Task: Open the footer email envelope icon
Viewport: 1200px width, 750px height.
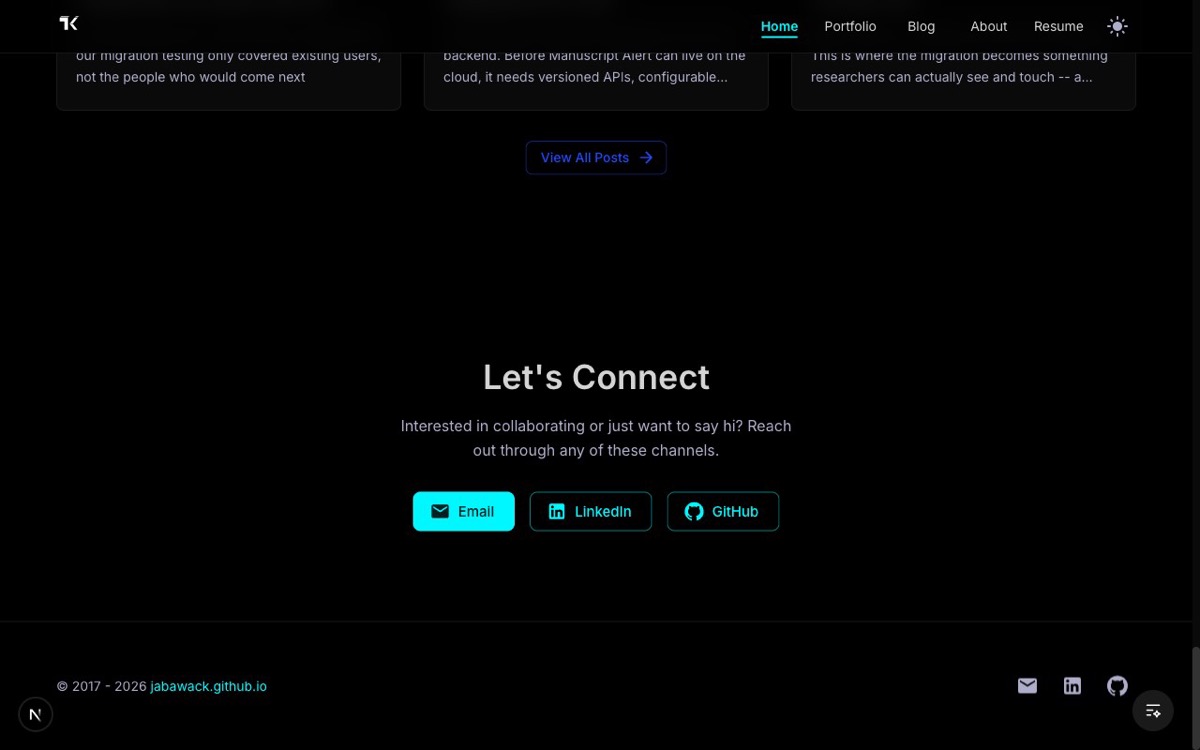Action: [1027, 686]
